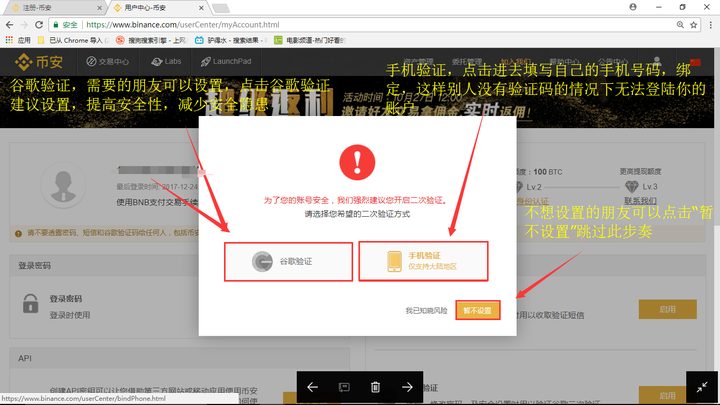The height and width of the screenshot is (405, 720).
Task: Click the user avatar placeholder image
Action: pos(63,185)
